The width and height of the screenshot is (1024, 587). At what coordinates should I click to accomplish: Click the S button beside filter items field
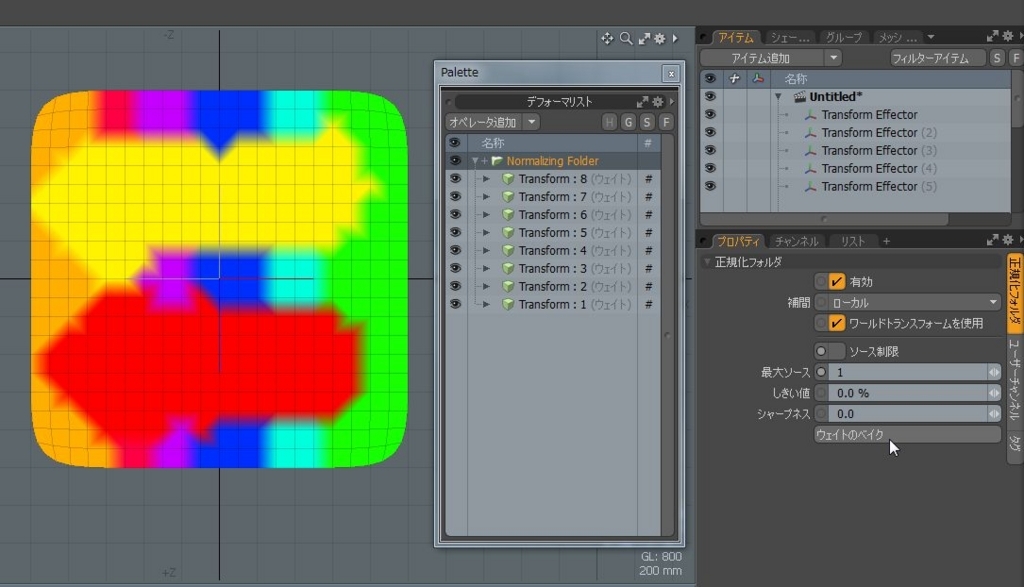[x=997, y=58]
